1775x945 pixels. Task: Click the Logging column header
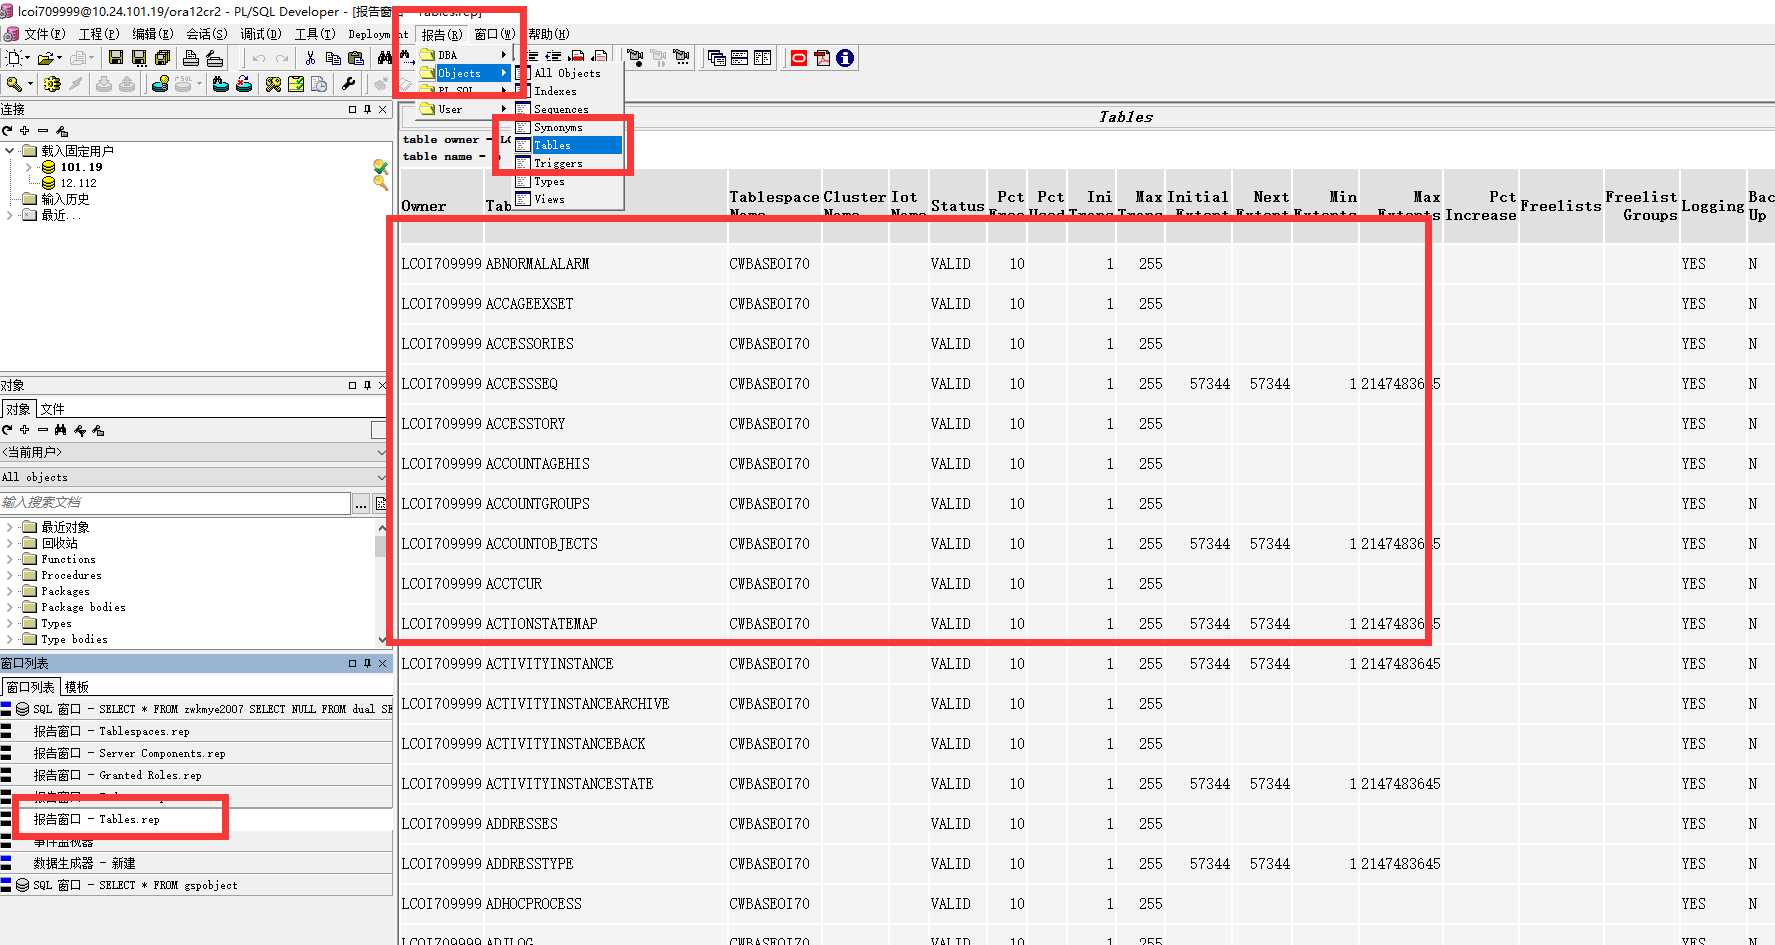1712,206
